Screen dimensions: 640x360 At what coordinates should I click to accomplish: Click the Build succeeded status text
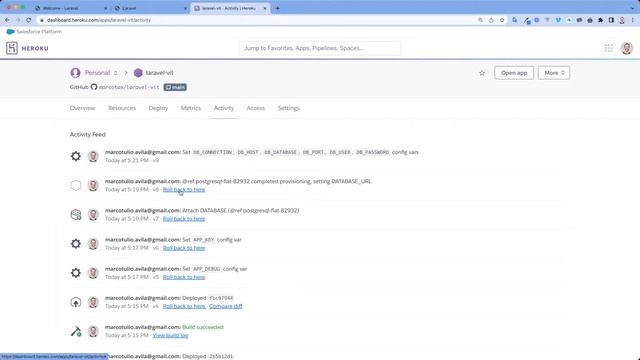(x=203, y=327)
